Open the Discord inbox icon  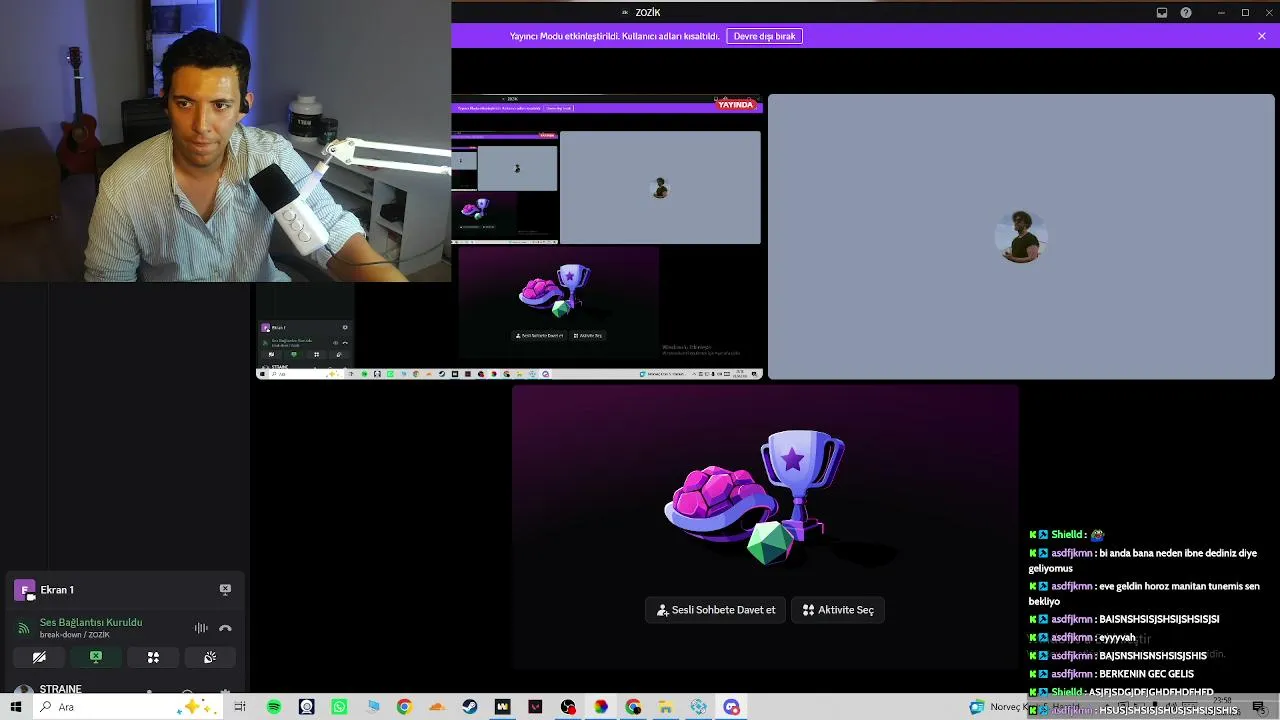1162,13
